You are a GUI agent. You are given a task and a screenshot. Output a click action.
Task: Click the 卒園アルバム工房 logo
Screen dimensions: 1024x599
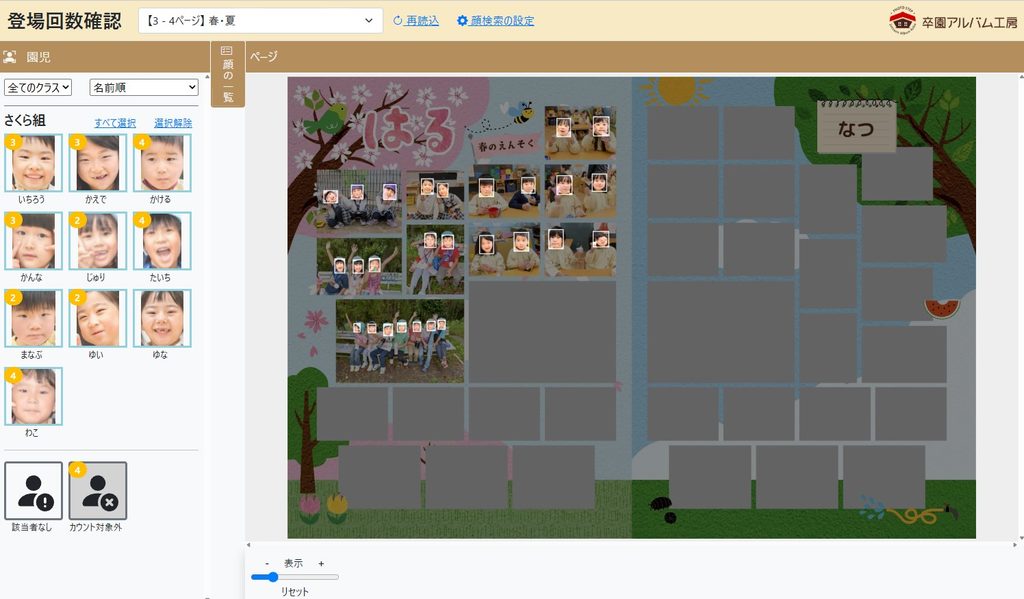click(x=953, y=22)
